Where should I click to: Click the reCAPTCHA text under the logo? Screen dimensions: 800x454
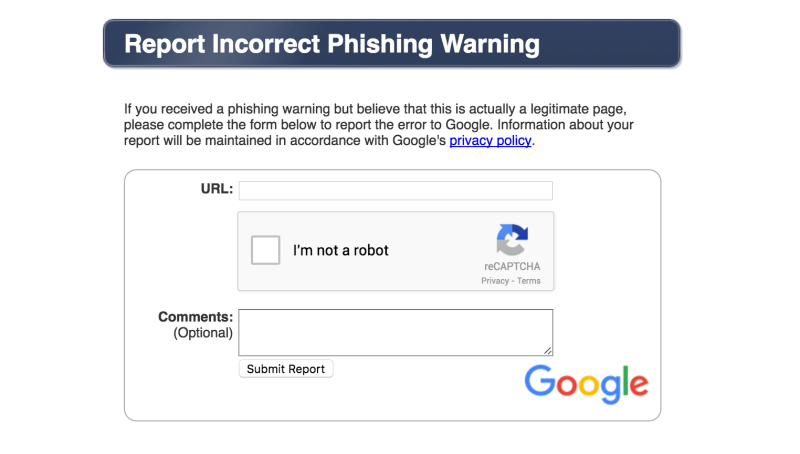click(x=512, y=267)
